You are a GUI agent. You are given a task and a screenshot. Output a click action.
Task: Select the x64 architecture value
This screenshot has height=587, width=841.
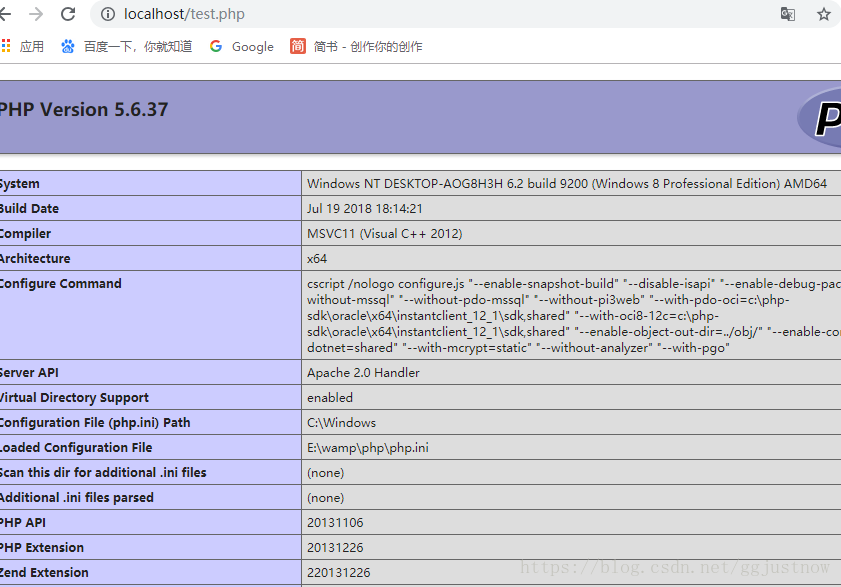[x=317, y=259]
